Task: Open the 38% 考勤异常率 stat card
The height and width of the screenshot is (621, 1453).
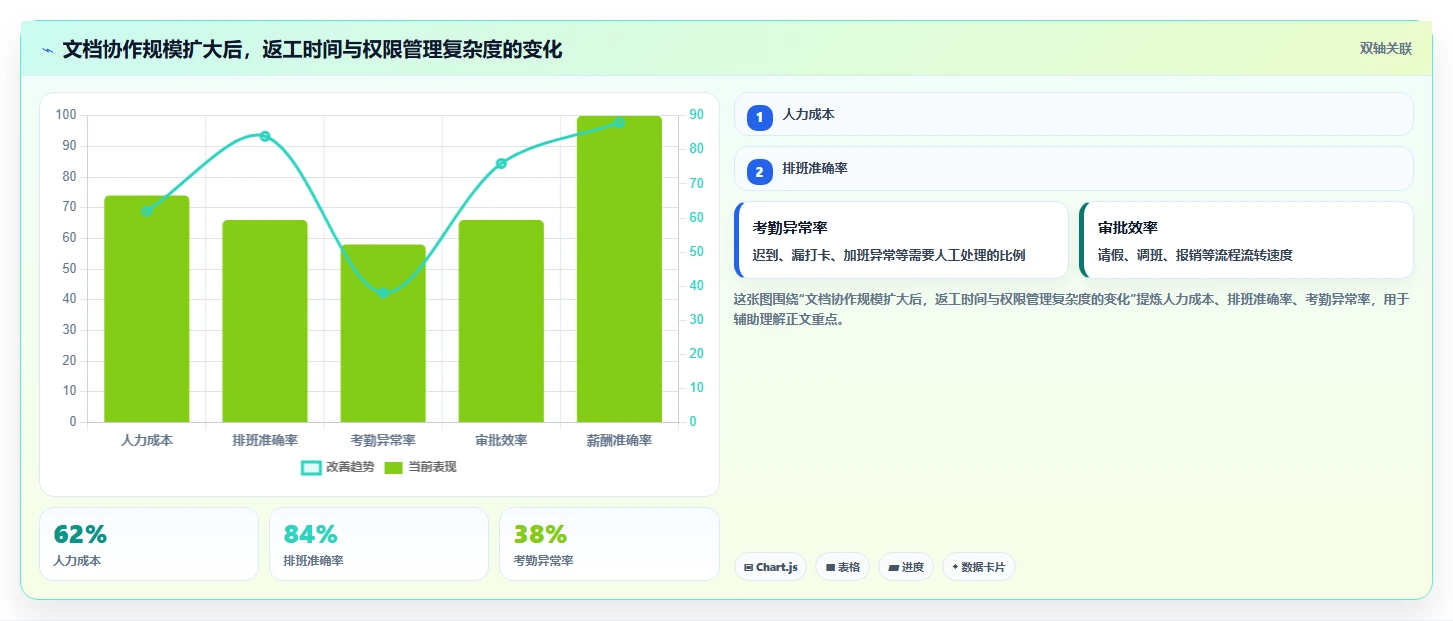Action: tap(609, 544)
